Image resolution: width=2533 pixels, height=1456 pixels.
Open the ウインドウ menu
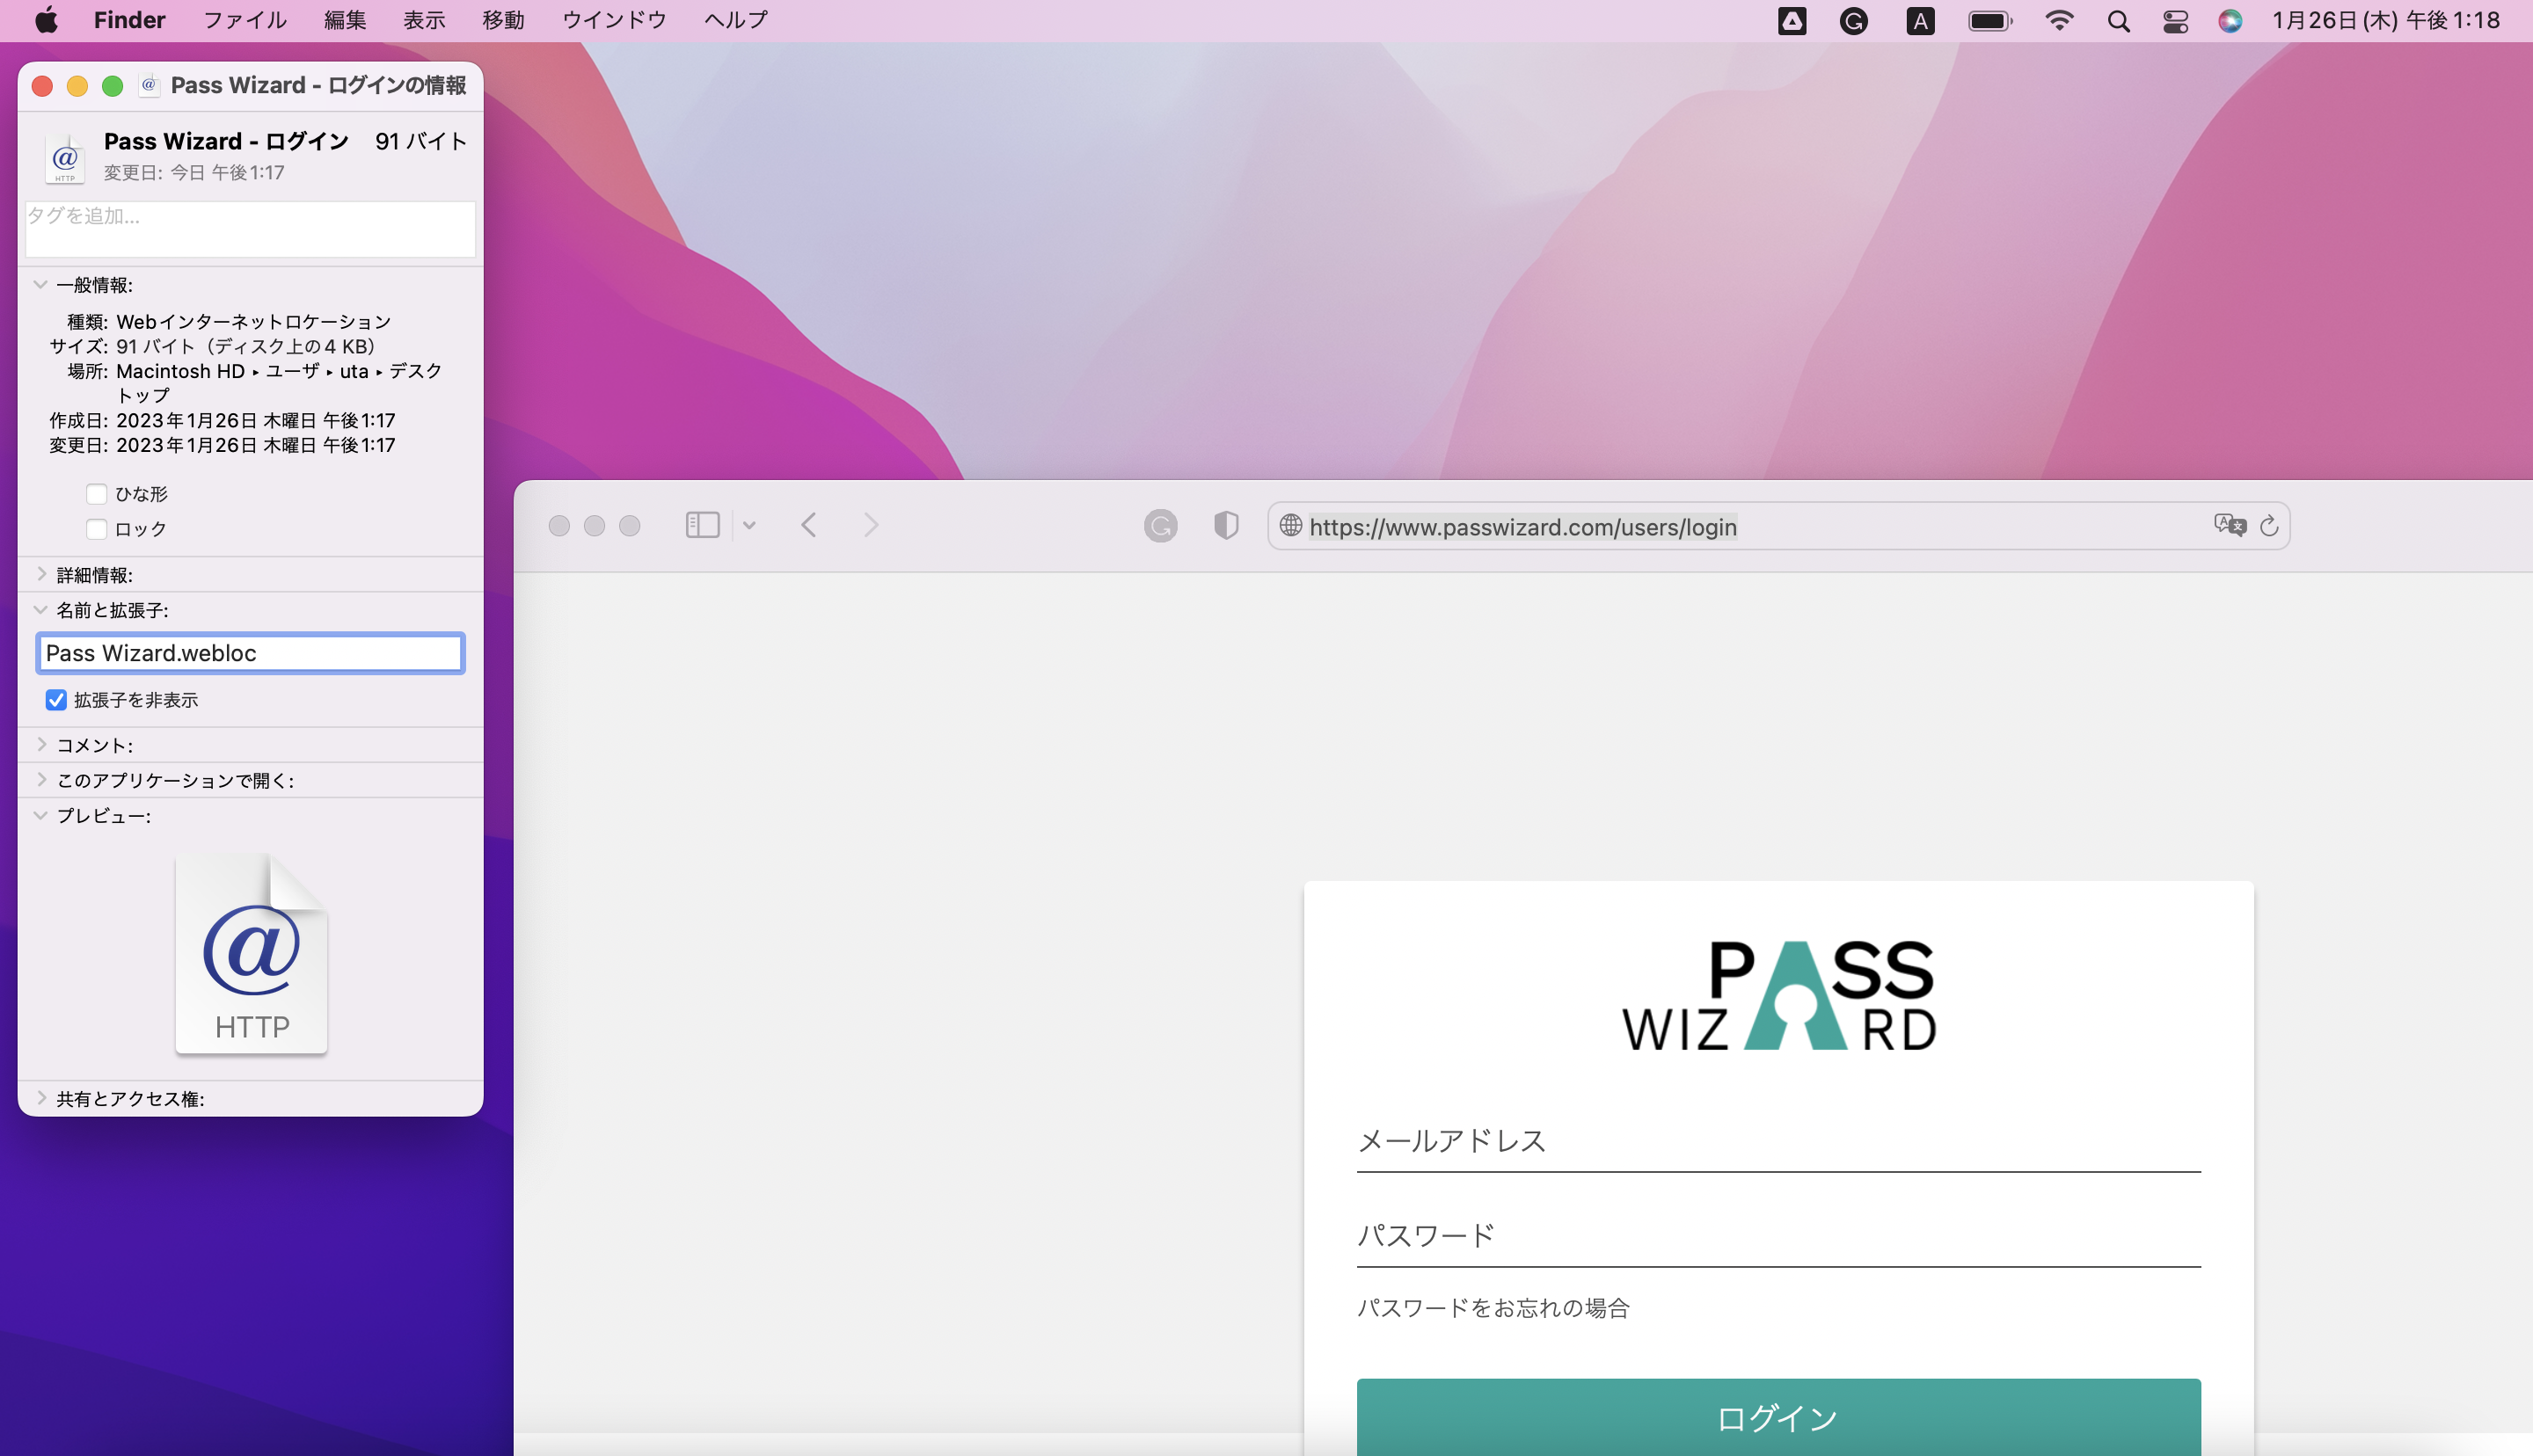[614, 20]
